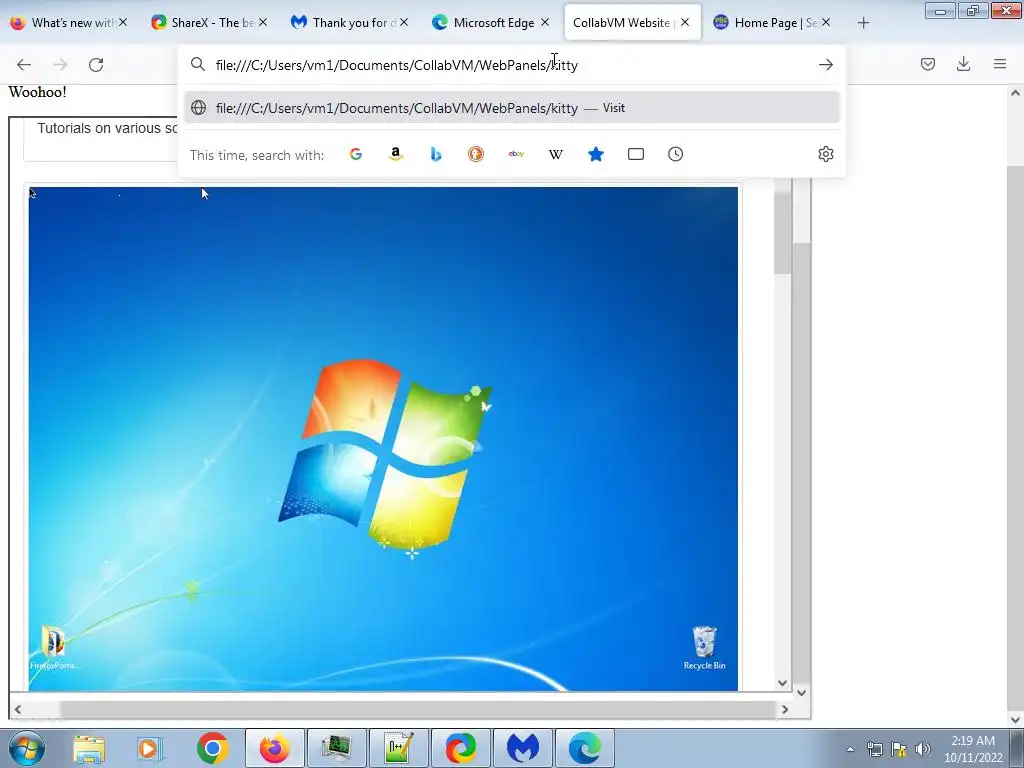Launch Google Chrome from taskbar
The width and height of the screenshot is (1024, 768).
pyautogui.click(x=212, y=748)
